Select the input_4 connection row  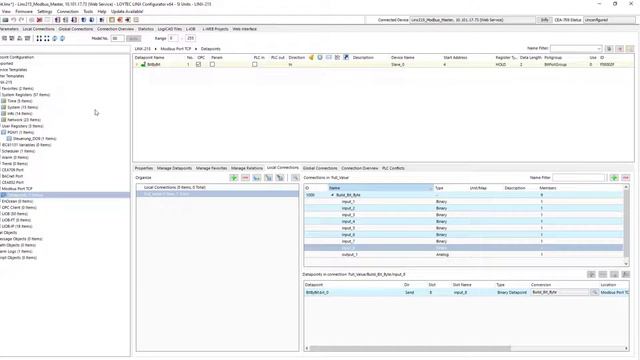(x=463, y=222)
